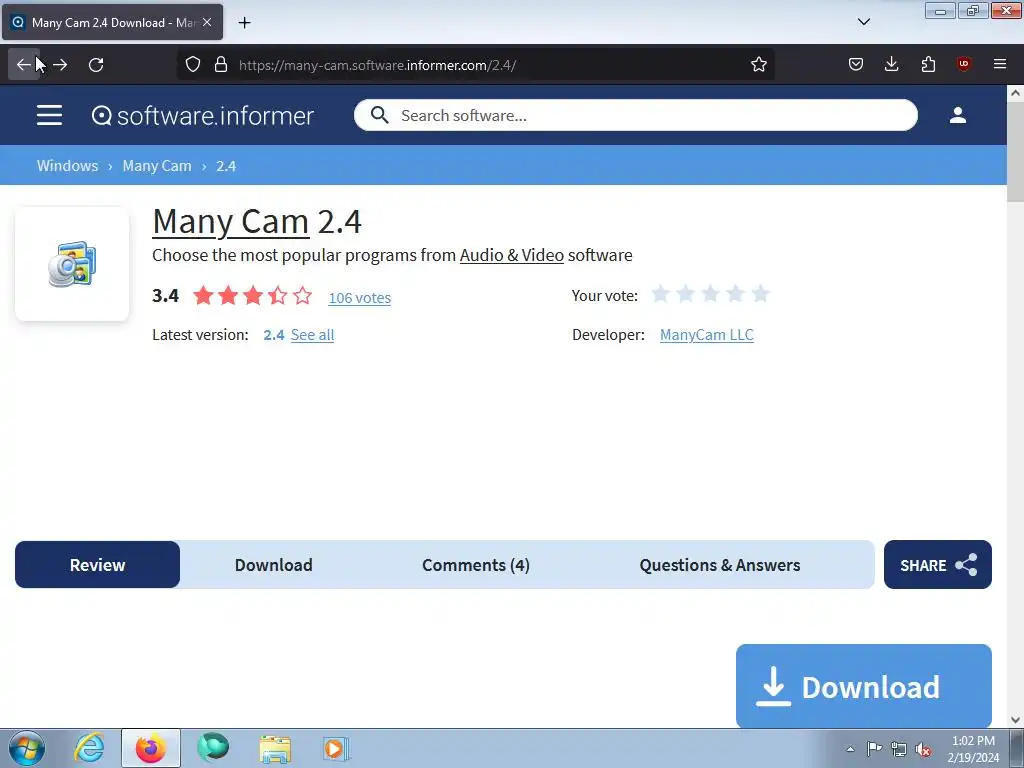Open the extensions puzzle icon

[x=928, y=64]
